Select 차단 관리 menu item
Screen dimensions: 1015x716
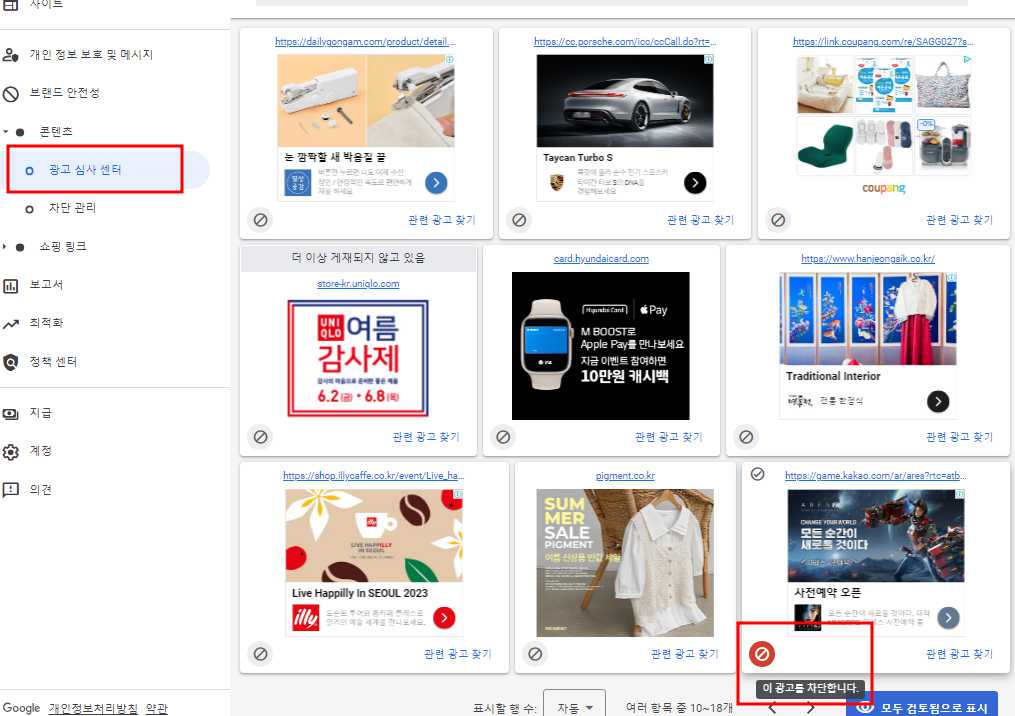coord(72,208)
